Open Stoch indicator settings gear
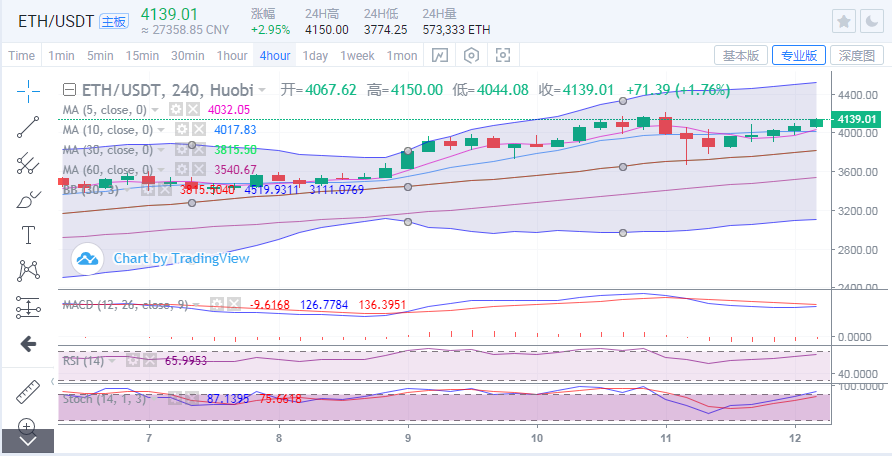This screenshot has height=456, width=892. point(175,399)
